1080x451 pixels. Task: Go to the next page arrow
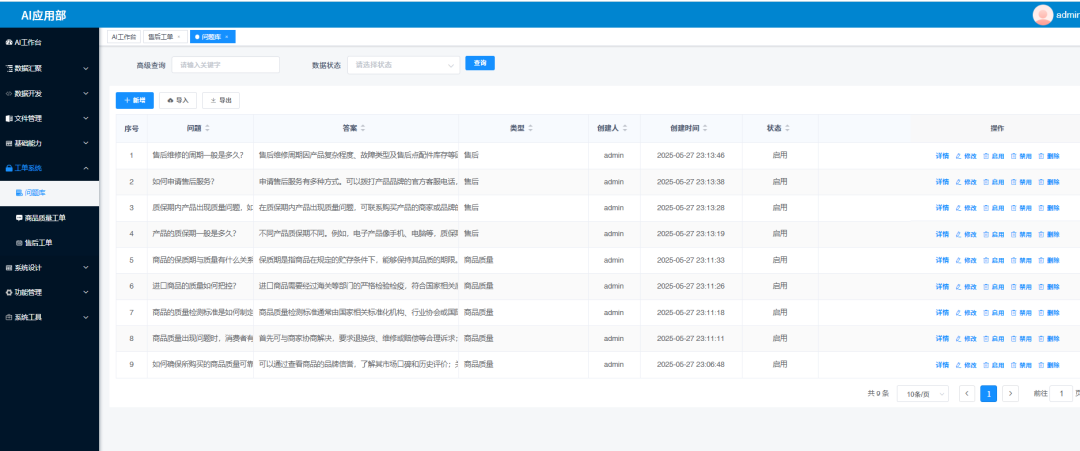[x=1010, y=393]
